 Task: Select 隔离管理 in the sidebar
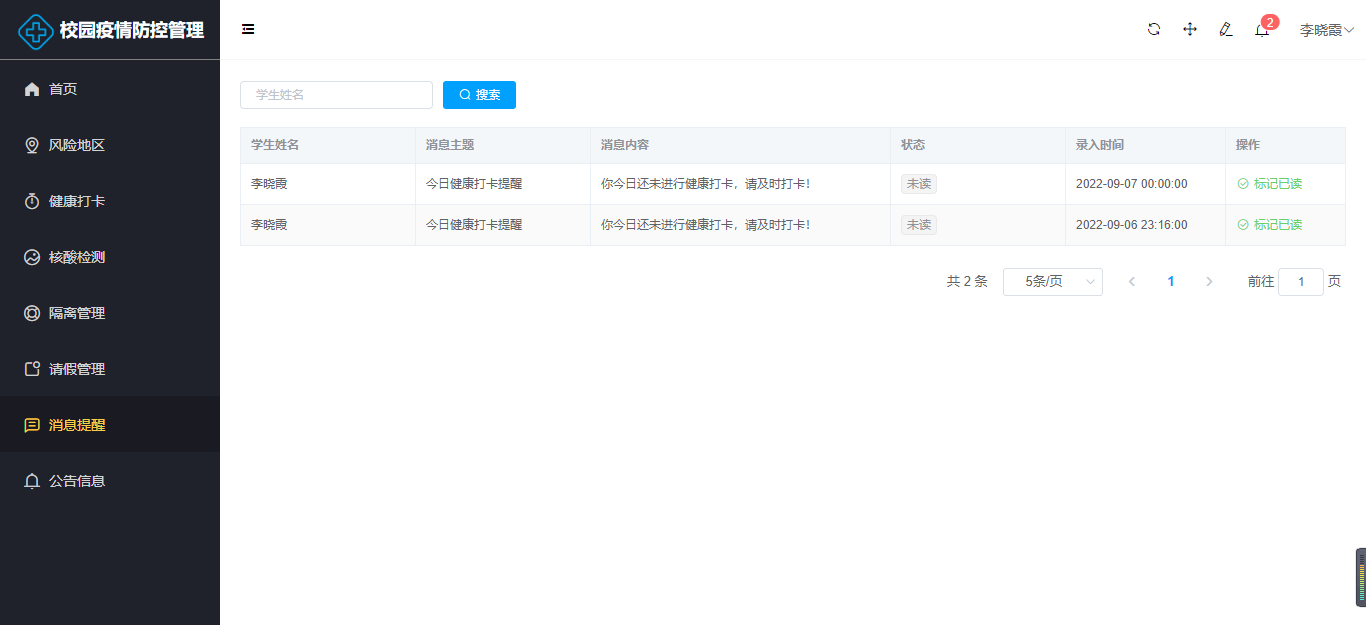pyautogui.click(x=77, y=313)
